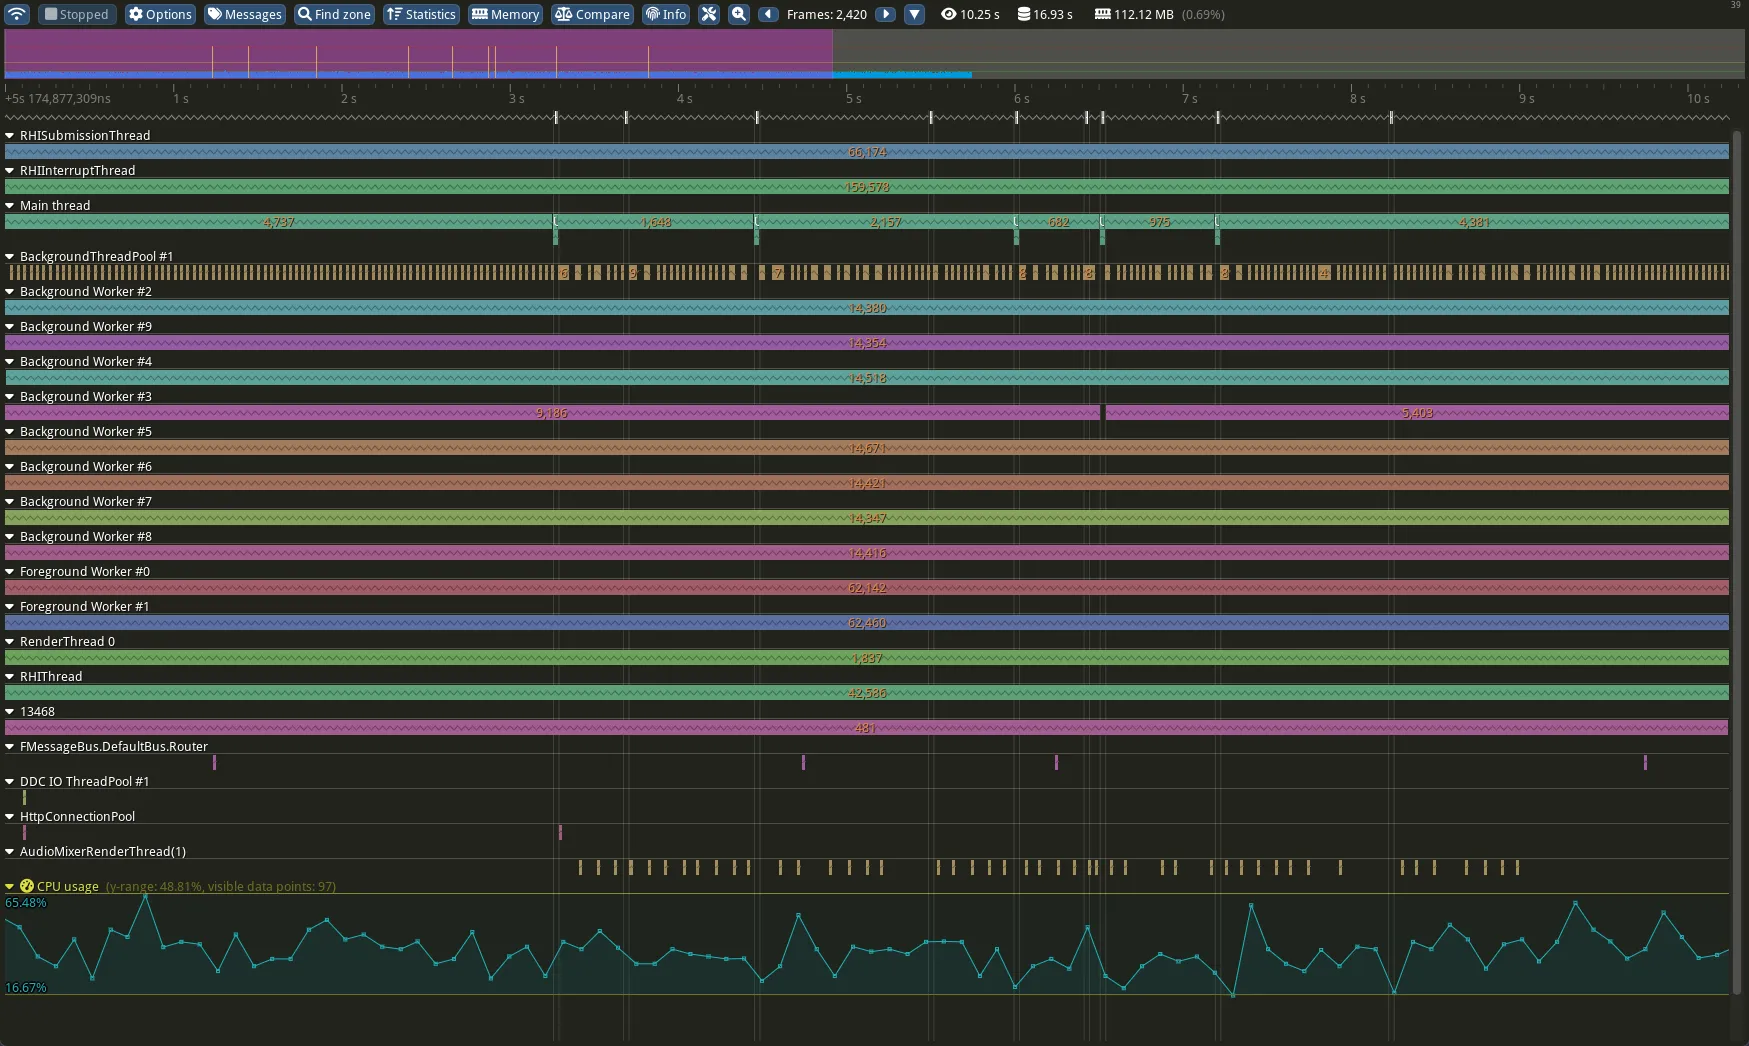This screenshot has width=1749, height=1046.
Task: Collapse the CPU usage graph
Action: [8, 886]
